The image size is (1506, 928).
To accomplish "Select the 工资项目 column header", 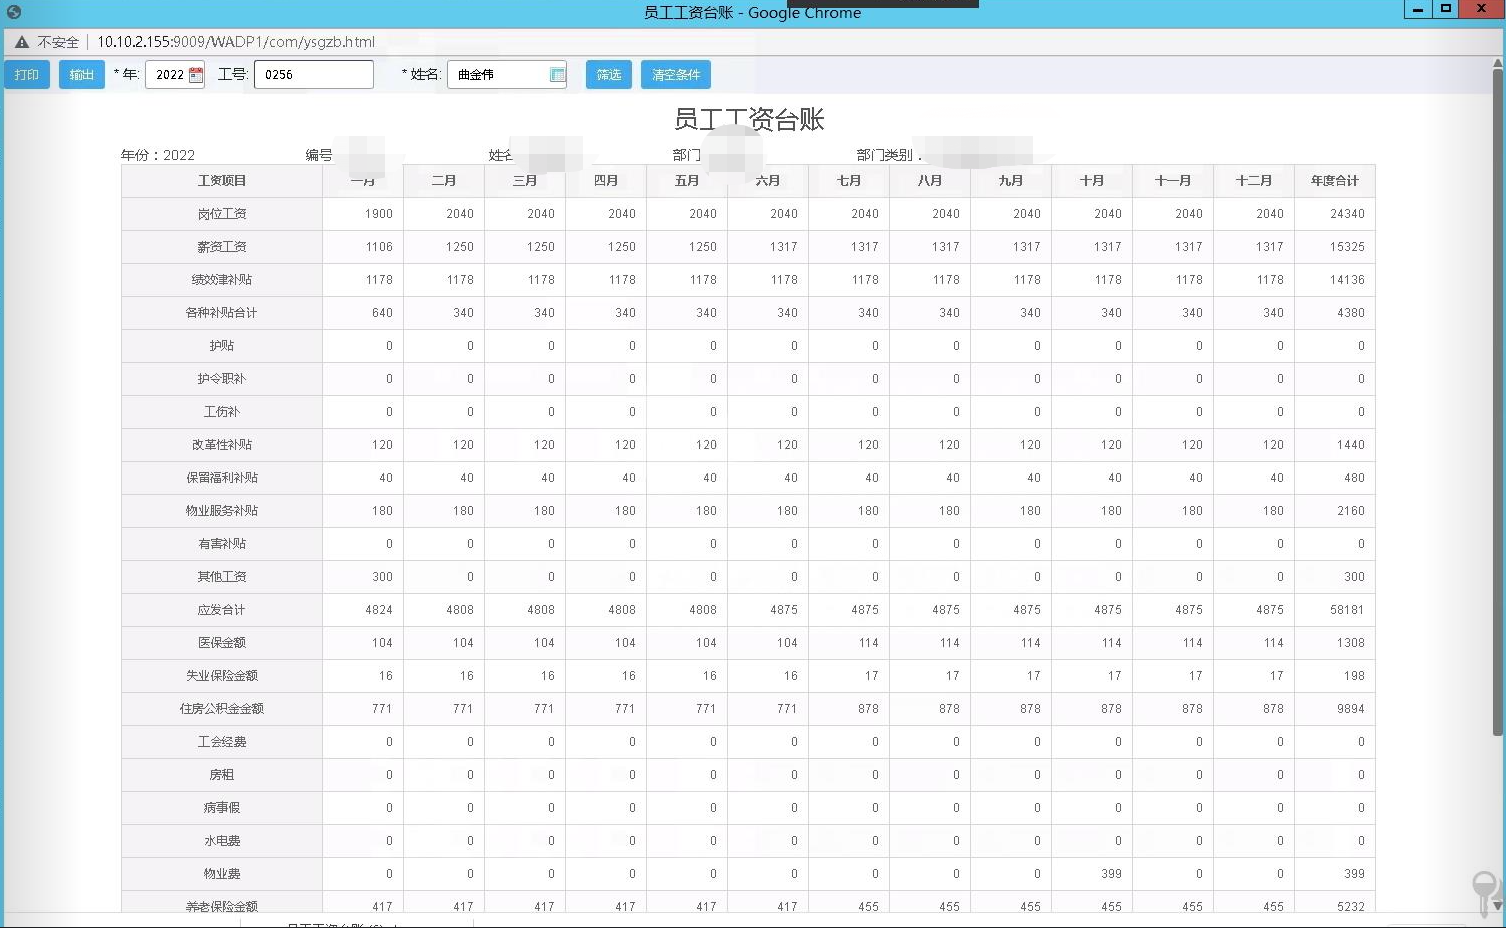I will [x=222, y=181].
